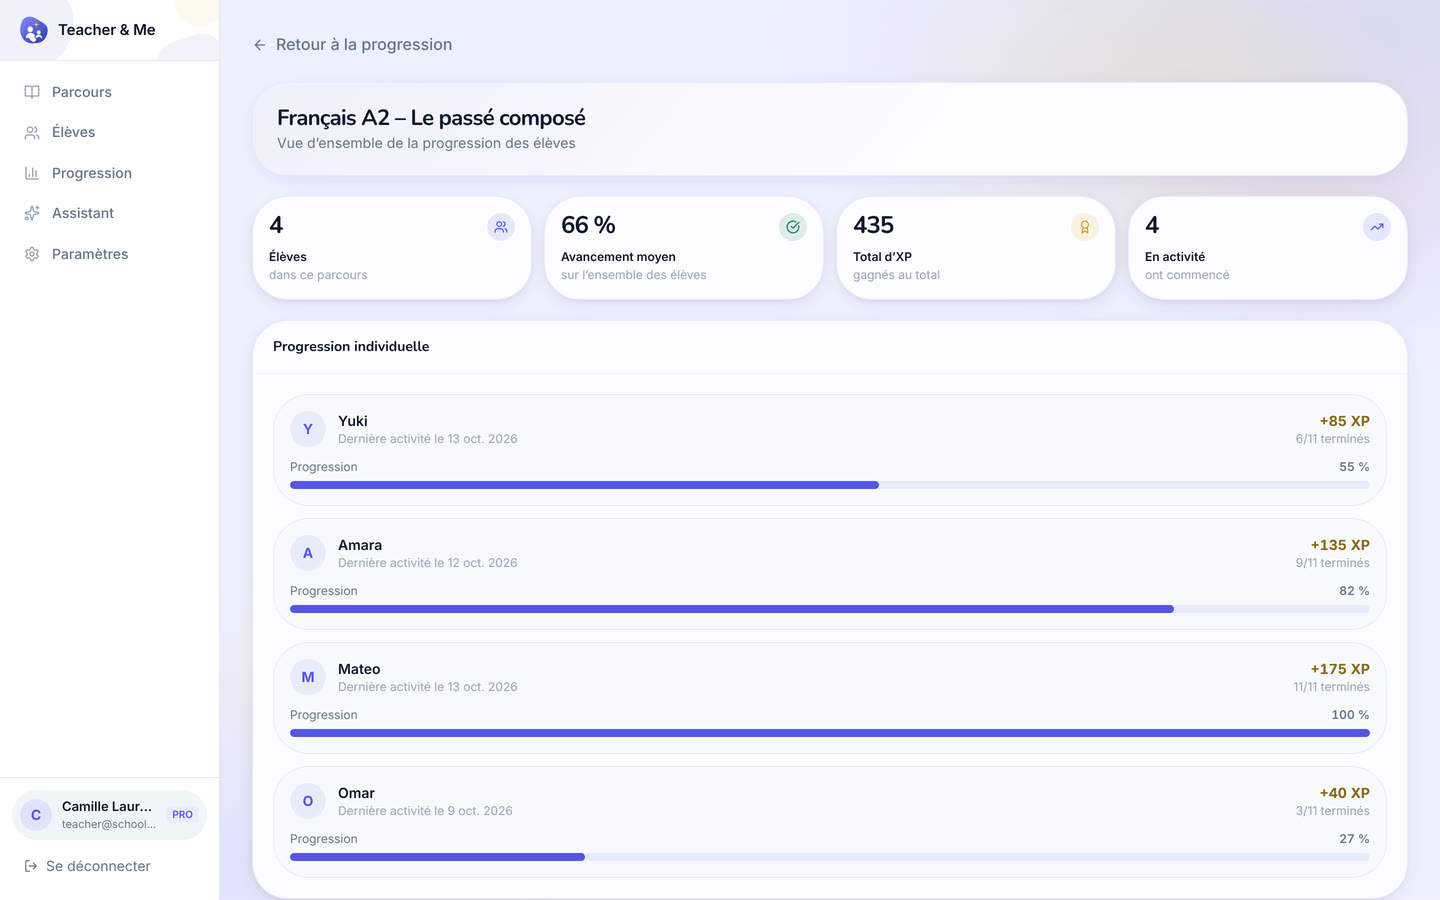The width and height of the screenshot is (1440, 900).
Task: Click Yuki's avatar letter Y
Action: (308, 429)
